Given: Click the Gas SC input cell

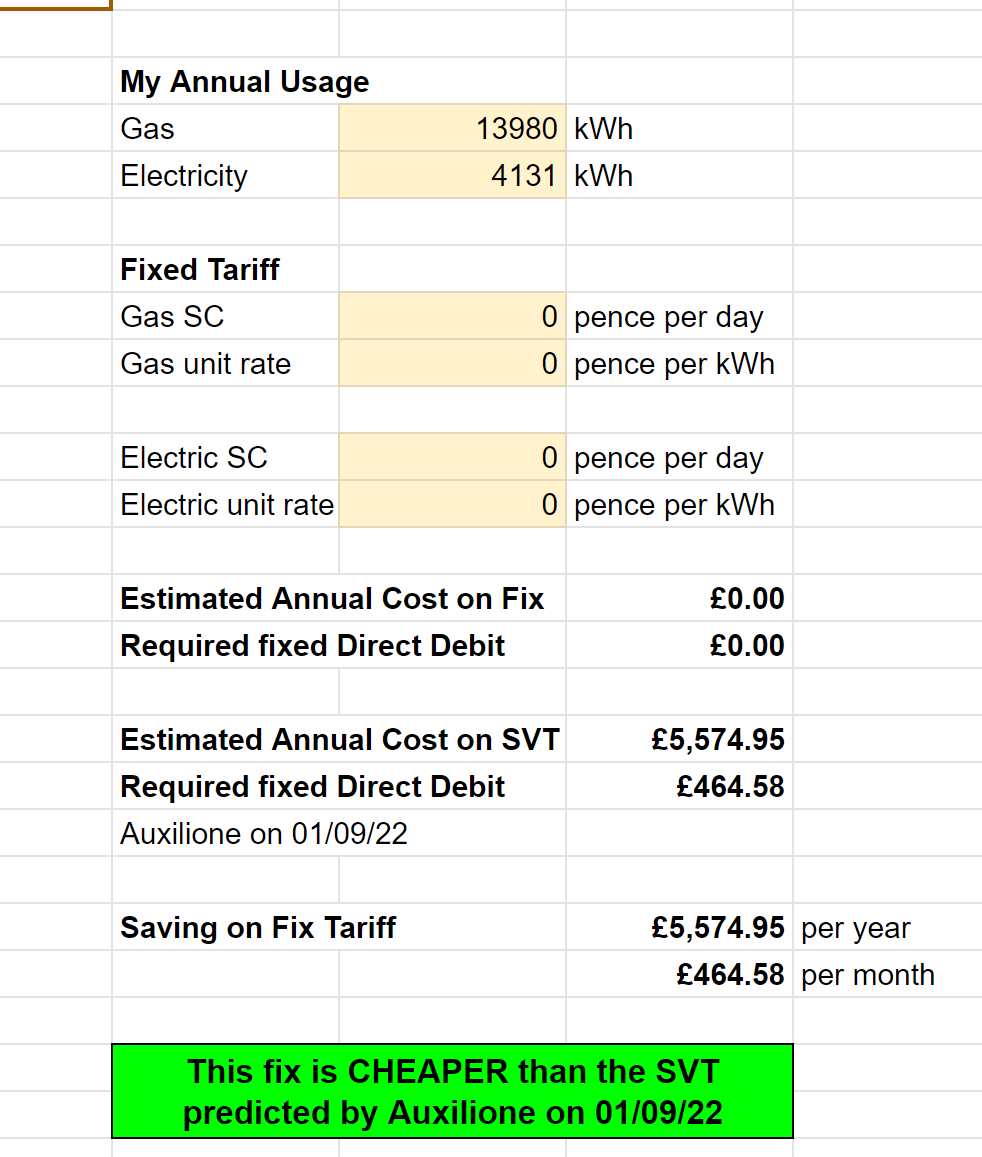Looking at the screenshot, I should point(452,317).
